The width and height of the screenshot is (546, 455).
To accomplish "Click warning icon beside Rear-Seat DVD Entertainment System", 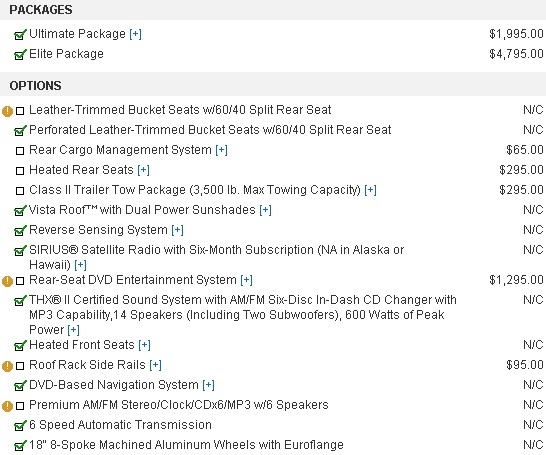I will (7, 281).
